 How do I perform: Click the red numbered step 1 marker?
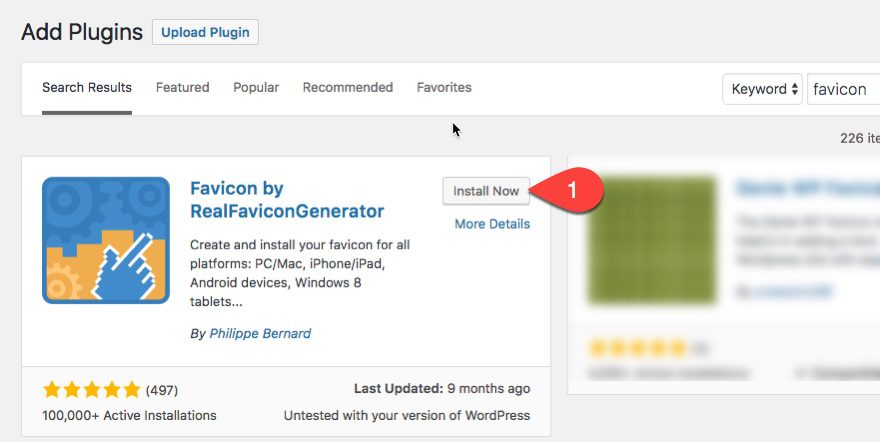click(574, 189)
